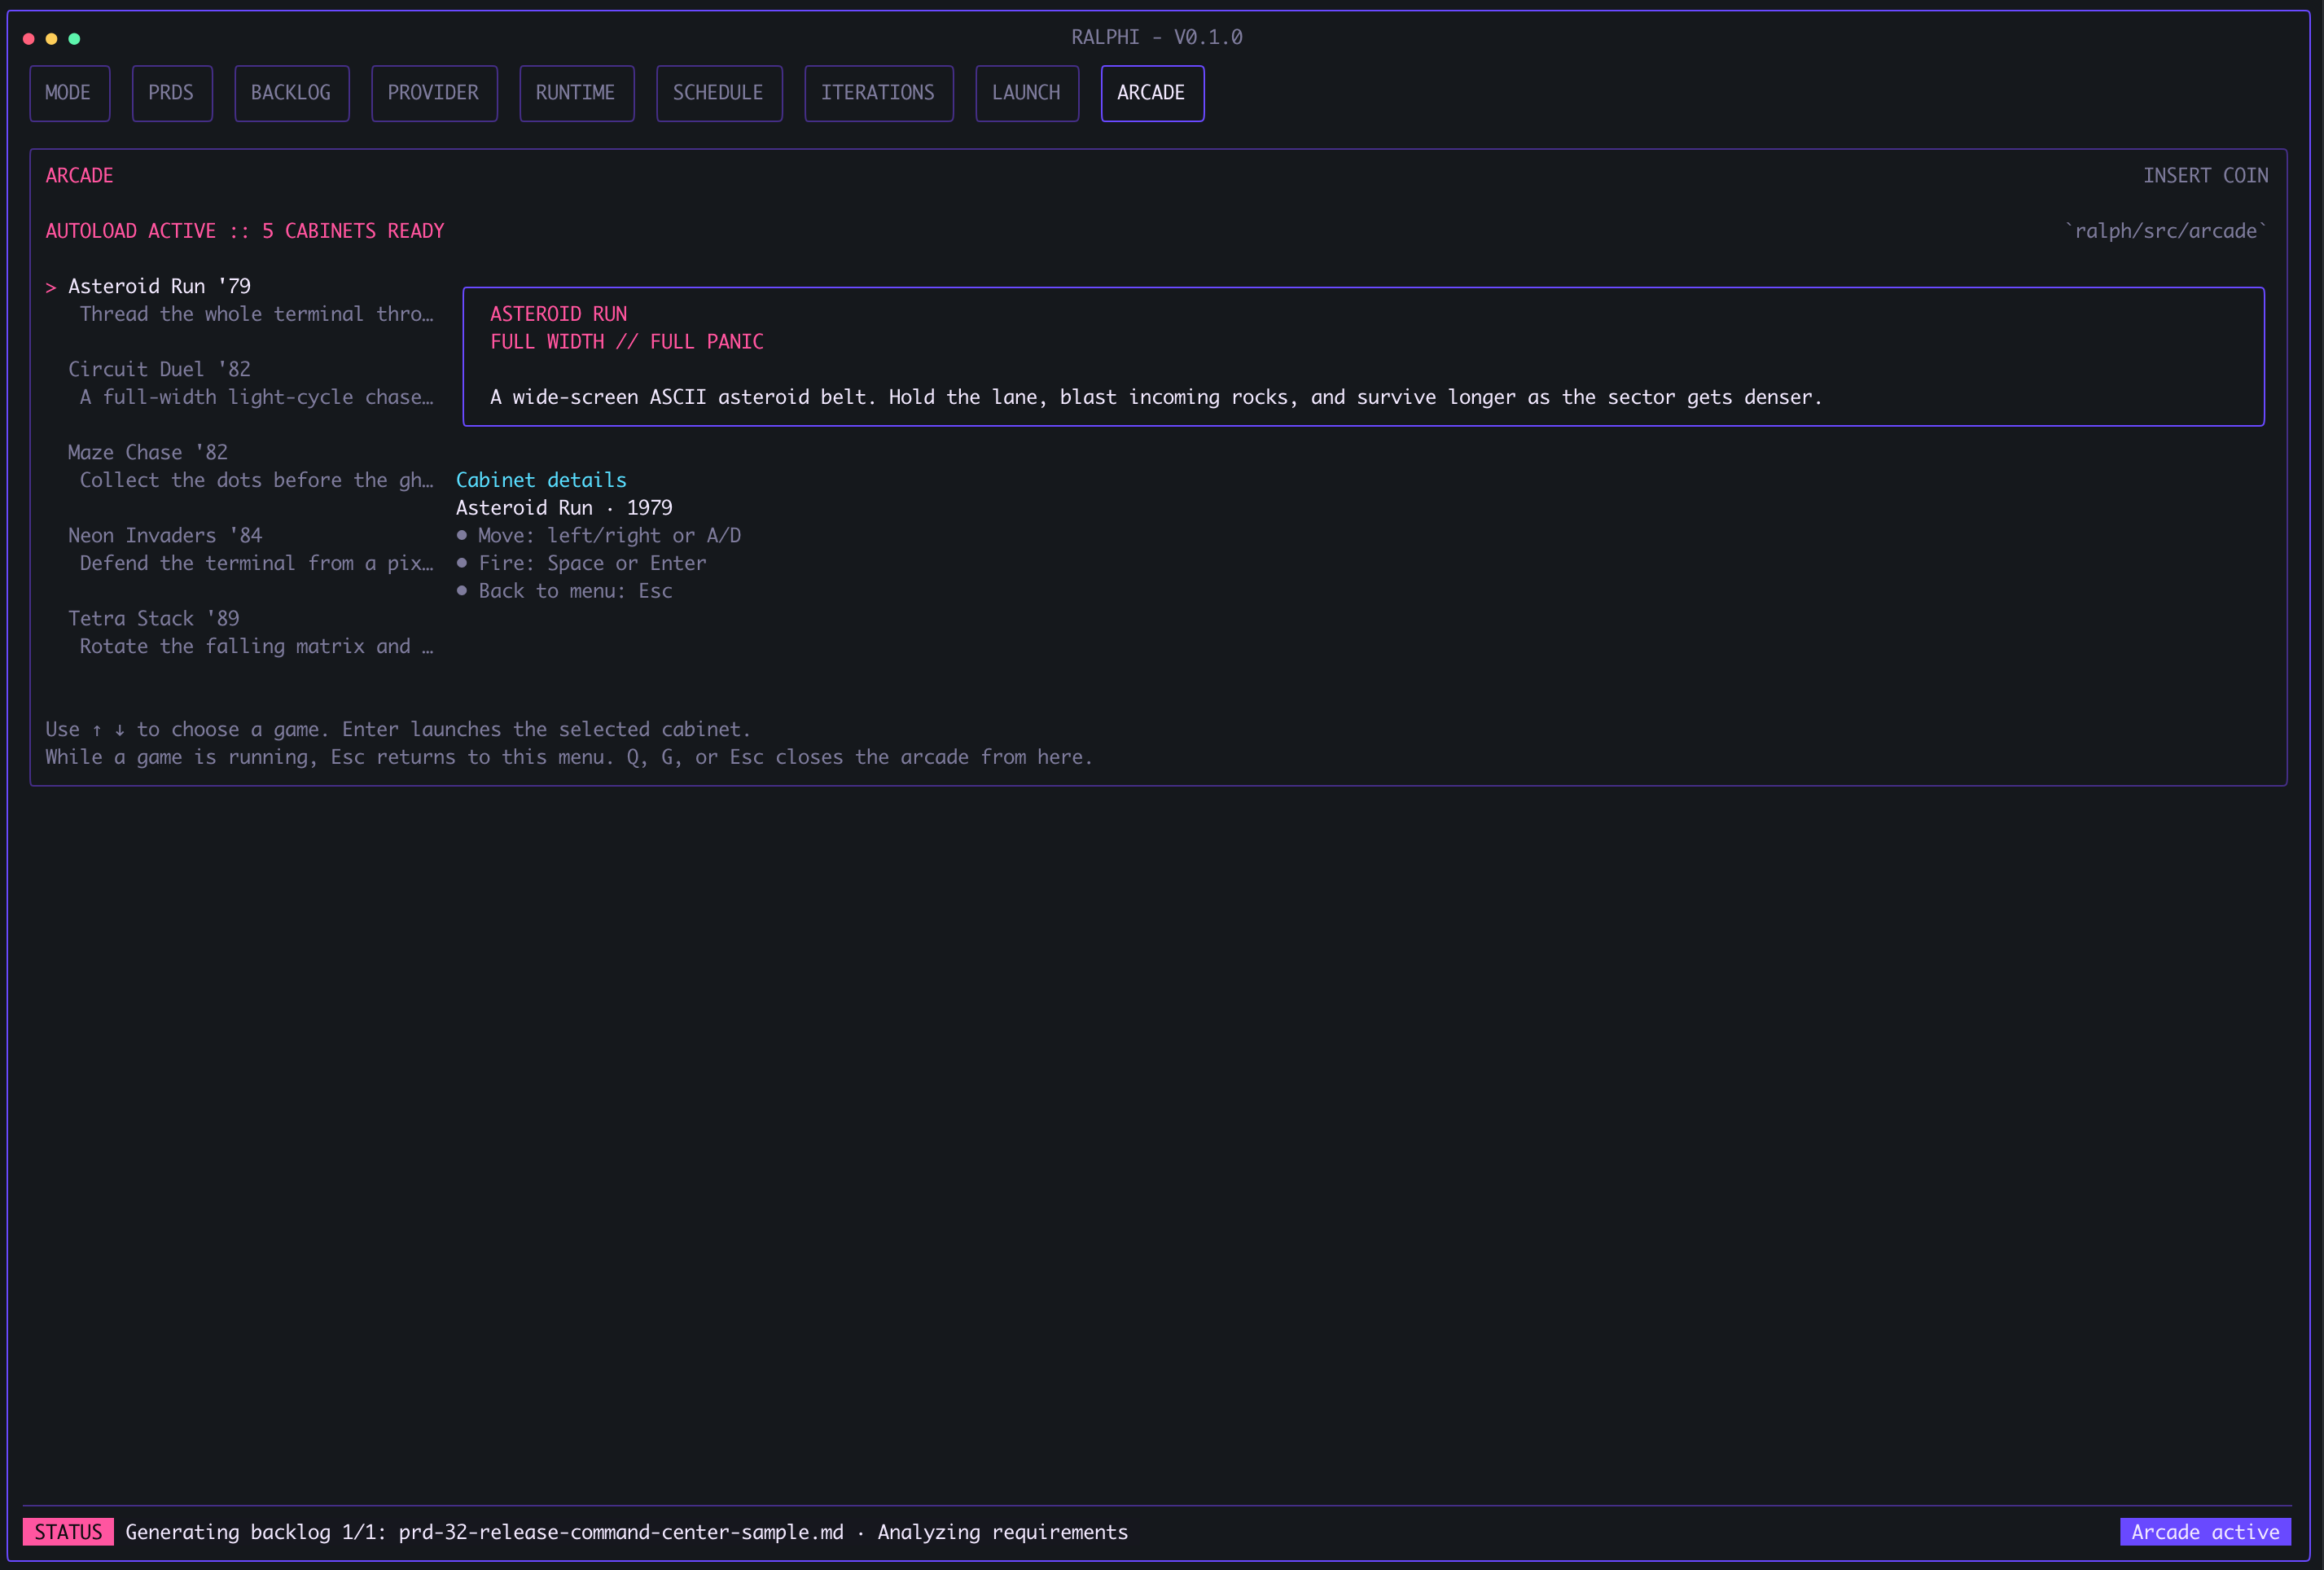Select the Asteroid Run '79 cabinet
The height and width of the screenshot is (1570, 2324).
point(159,287)
